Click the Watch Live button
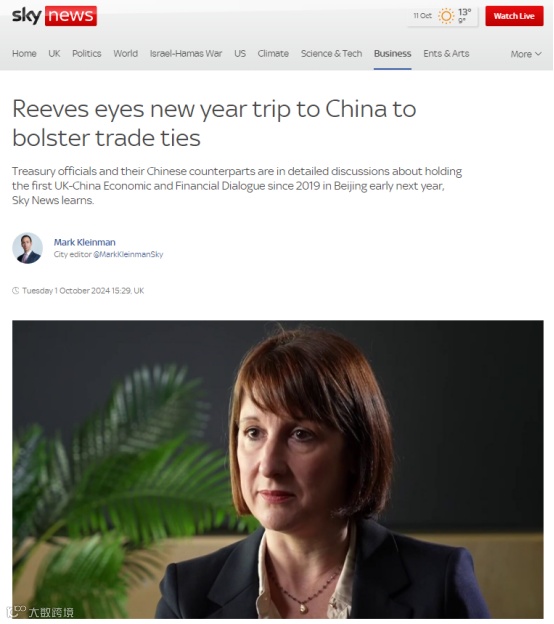Viewport: 554px width, 624px height. click(x=514, y=16)
